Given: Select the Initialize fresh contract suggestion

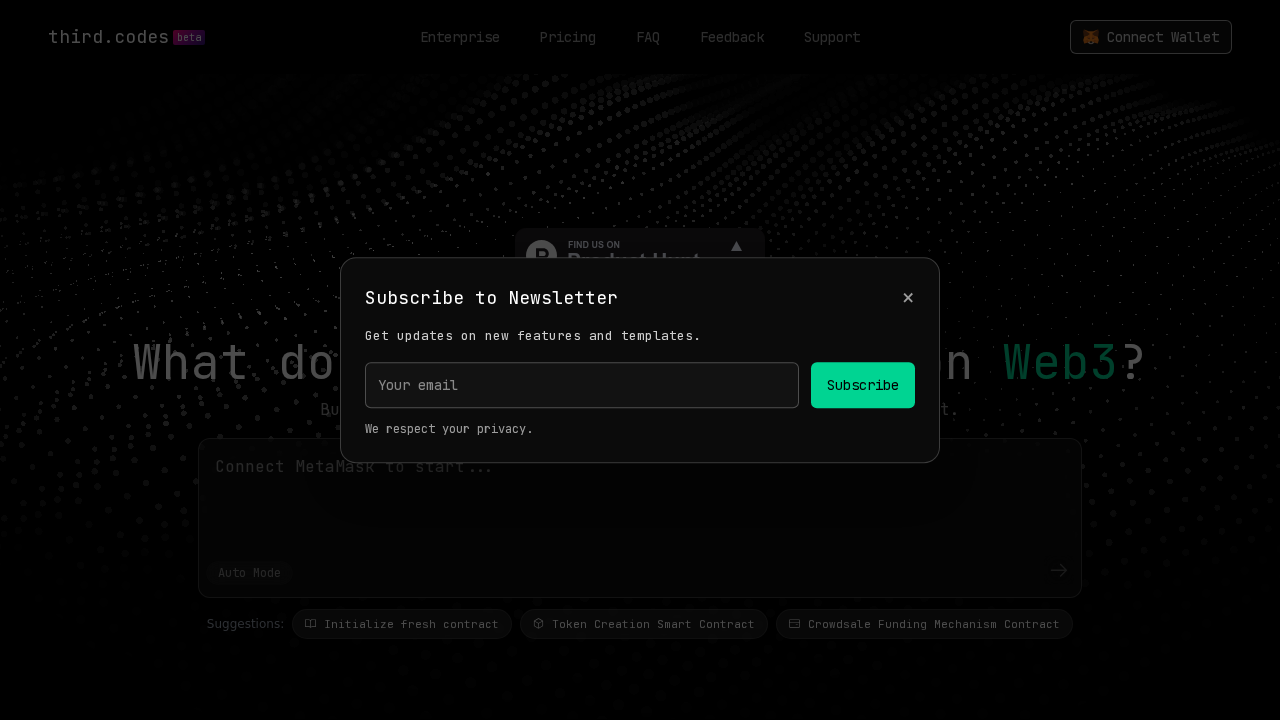Looking at the screenshot, I should point(401,623).
